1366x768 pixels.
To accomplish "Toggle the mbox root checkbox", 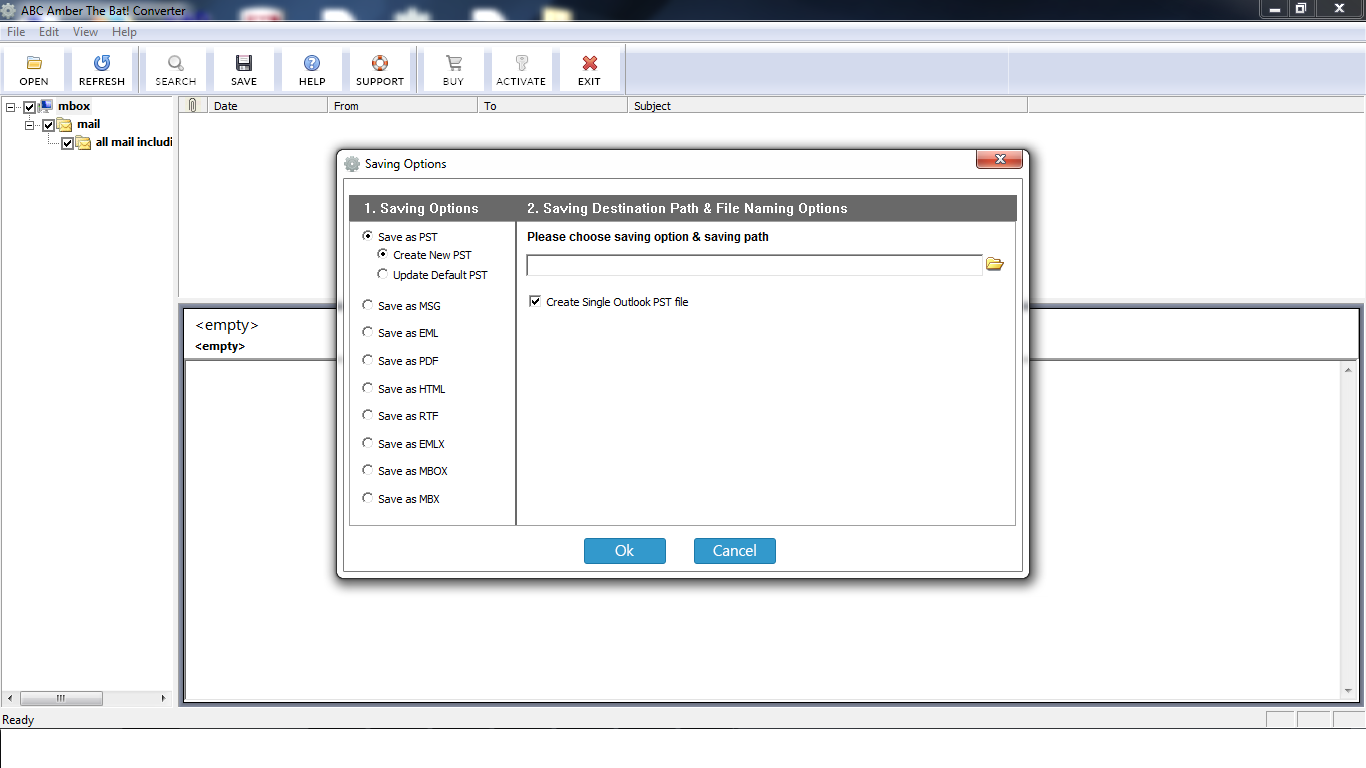I will click(x=29, y=107).
